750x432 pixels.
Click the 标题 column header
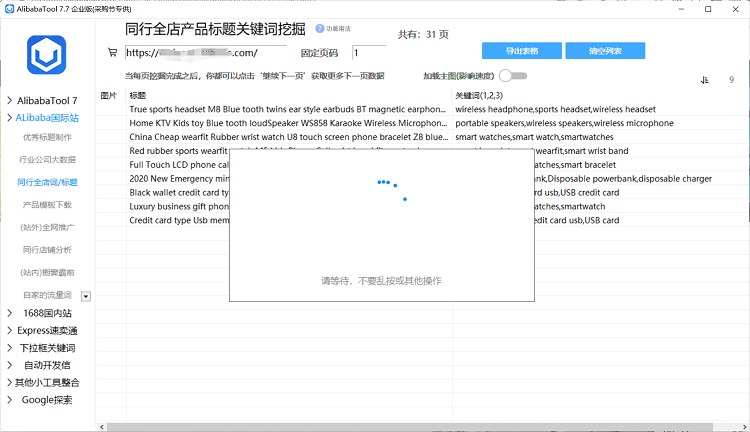coord(138,95)
